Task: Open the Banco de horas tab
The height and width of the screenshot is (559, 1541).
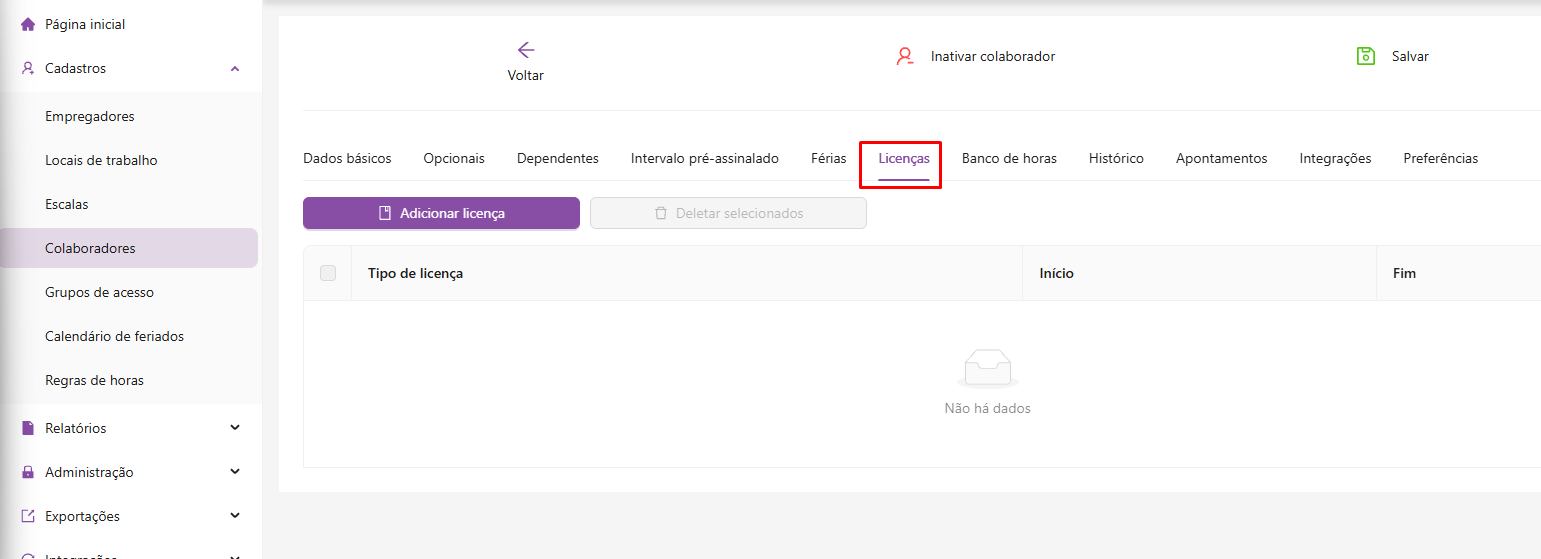Action: tap(1009, 158)
